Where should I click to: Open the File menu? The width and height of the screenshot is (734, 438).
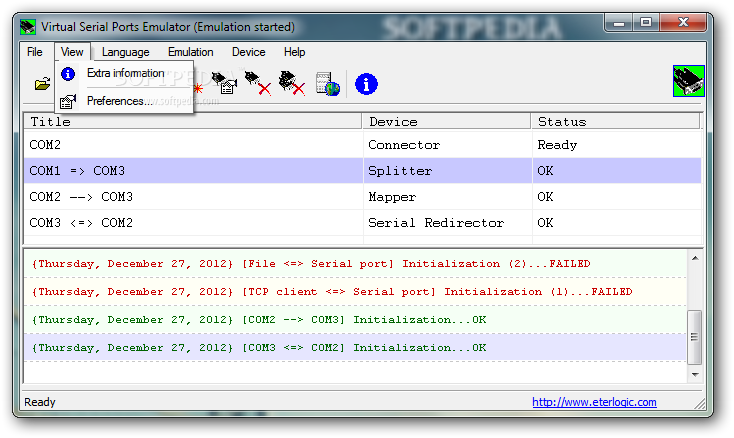click(35, 52)
